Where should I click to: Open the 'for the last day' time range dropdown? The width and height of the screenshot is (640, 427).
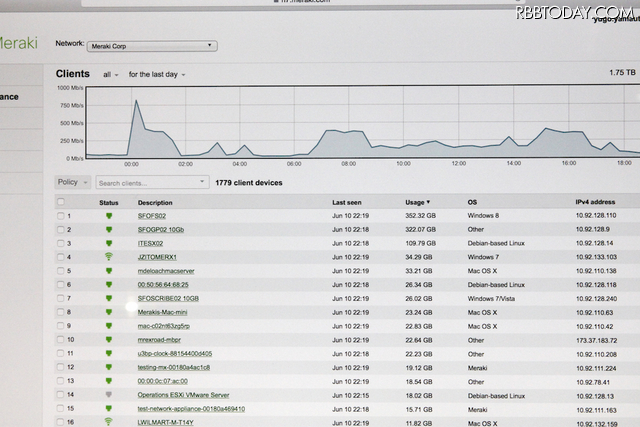157,75
